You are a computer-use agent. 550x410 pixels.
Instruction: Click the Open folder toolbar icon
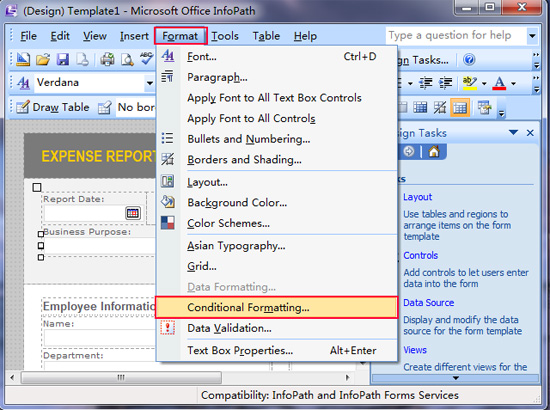[x=43, y=59]
